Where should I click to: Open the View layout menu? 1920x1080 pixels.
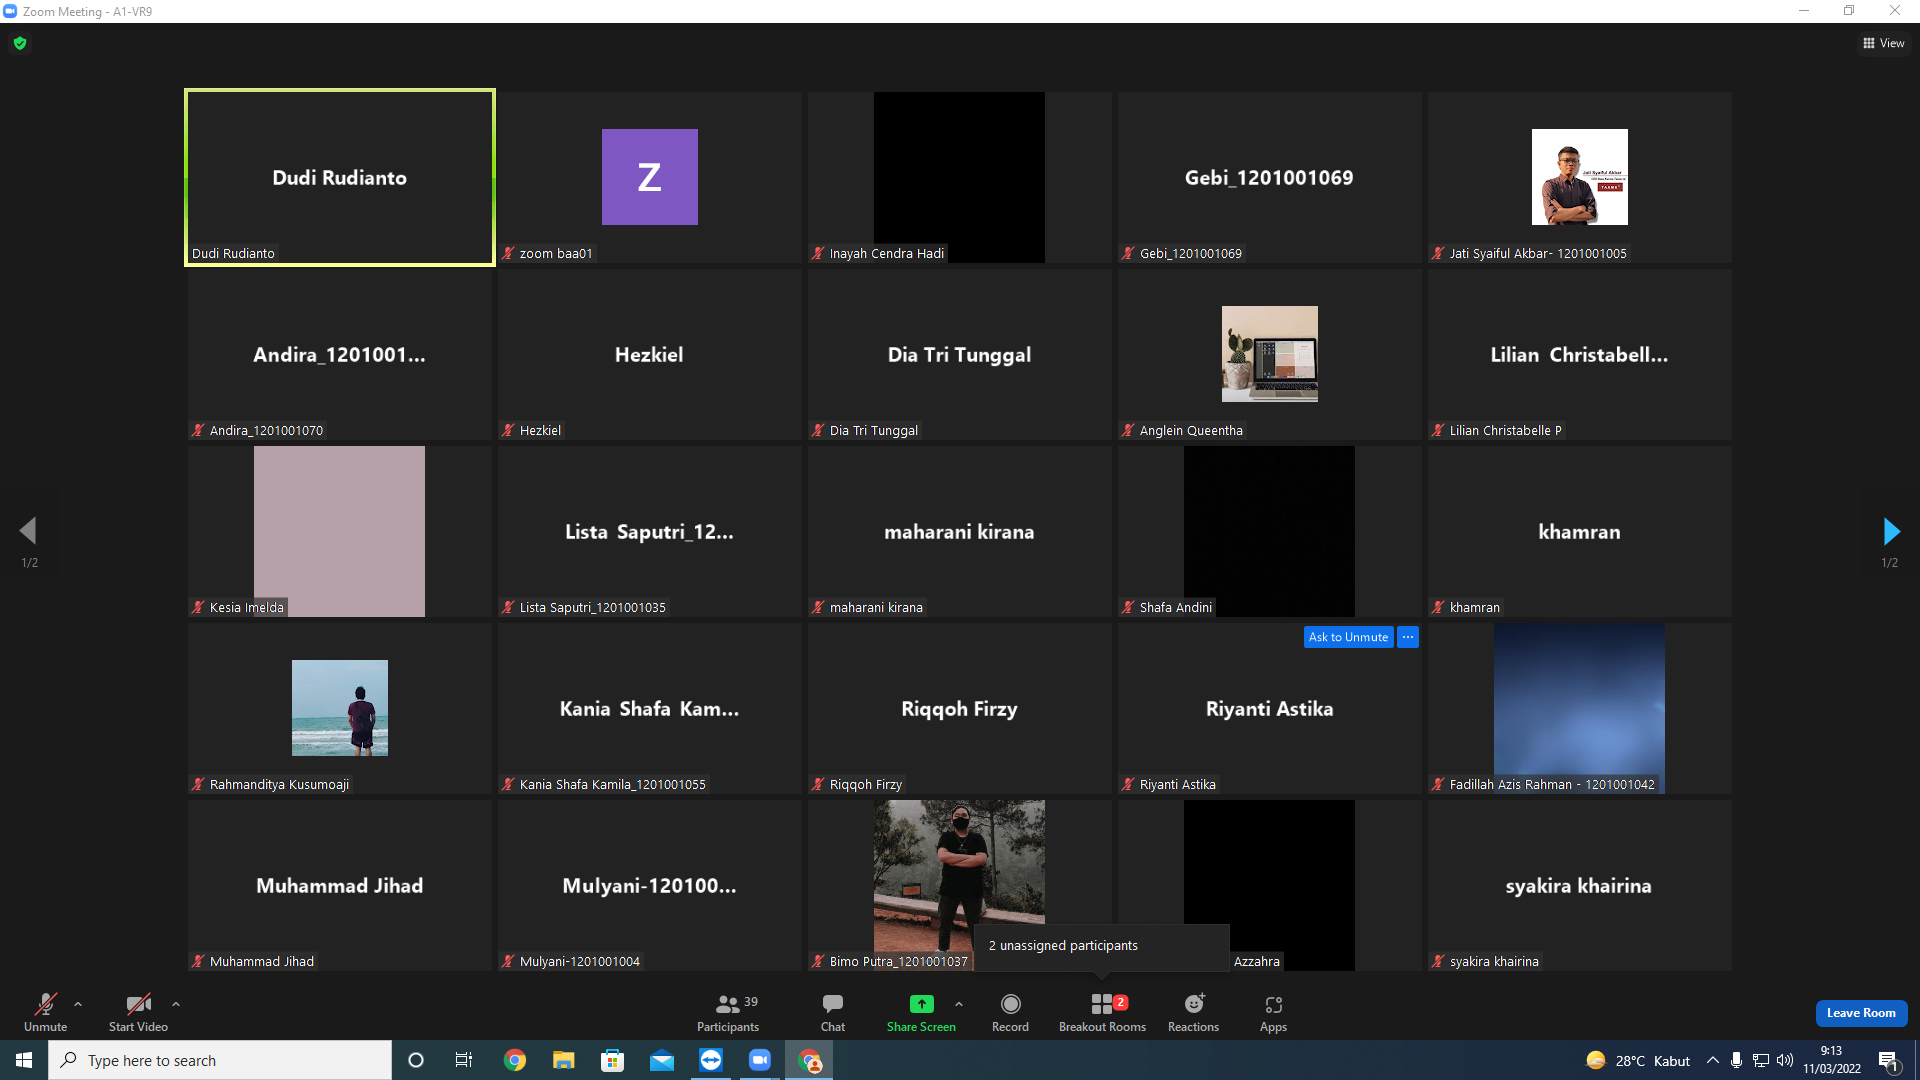pyautogui.click(x=1883, y=43)
